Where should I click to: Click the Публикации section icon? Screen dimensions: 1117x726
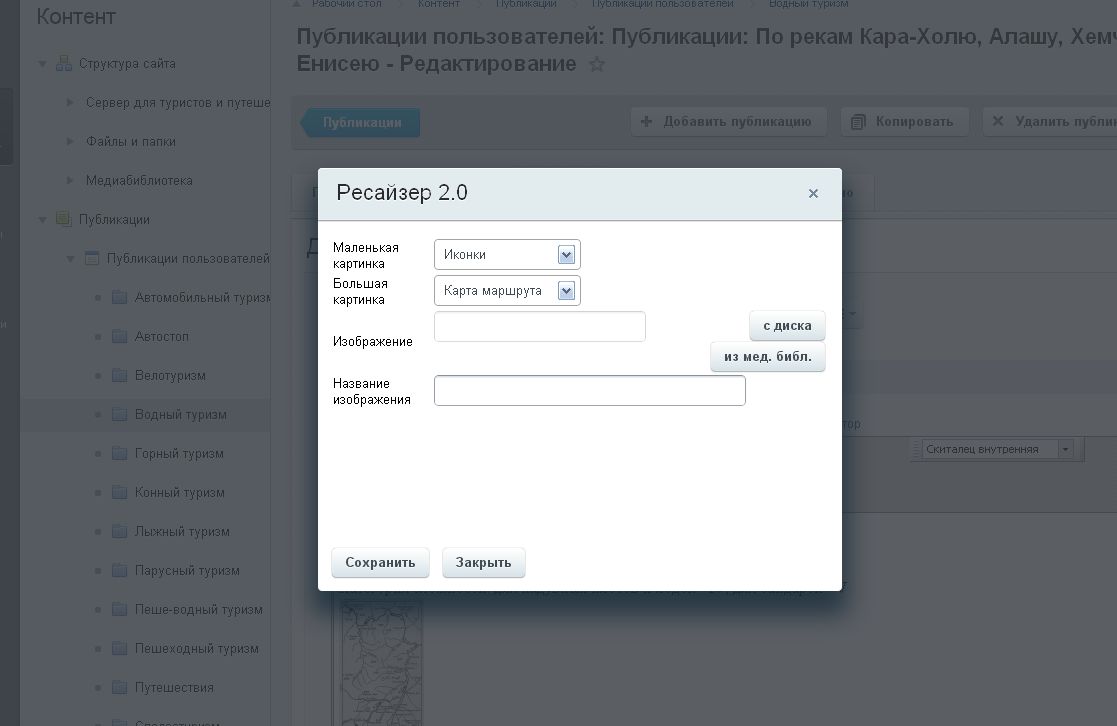coord(64,219)
